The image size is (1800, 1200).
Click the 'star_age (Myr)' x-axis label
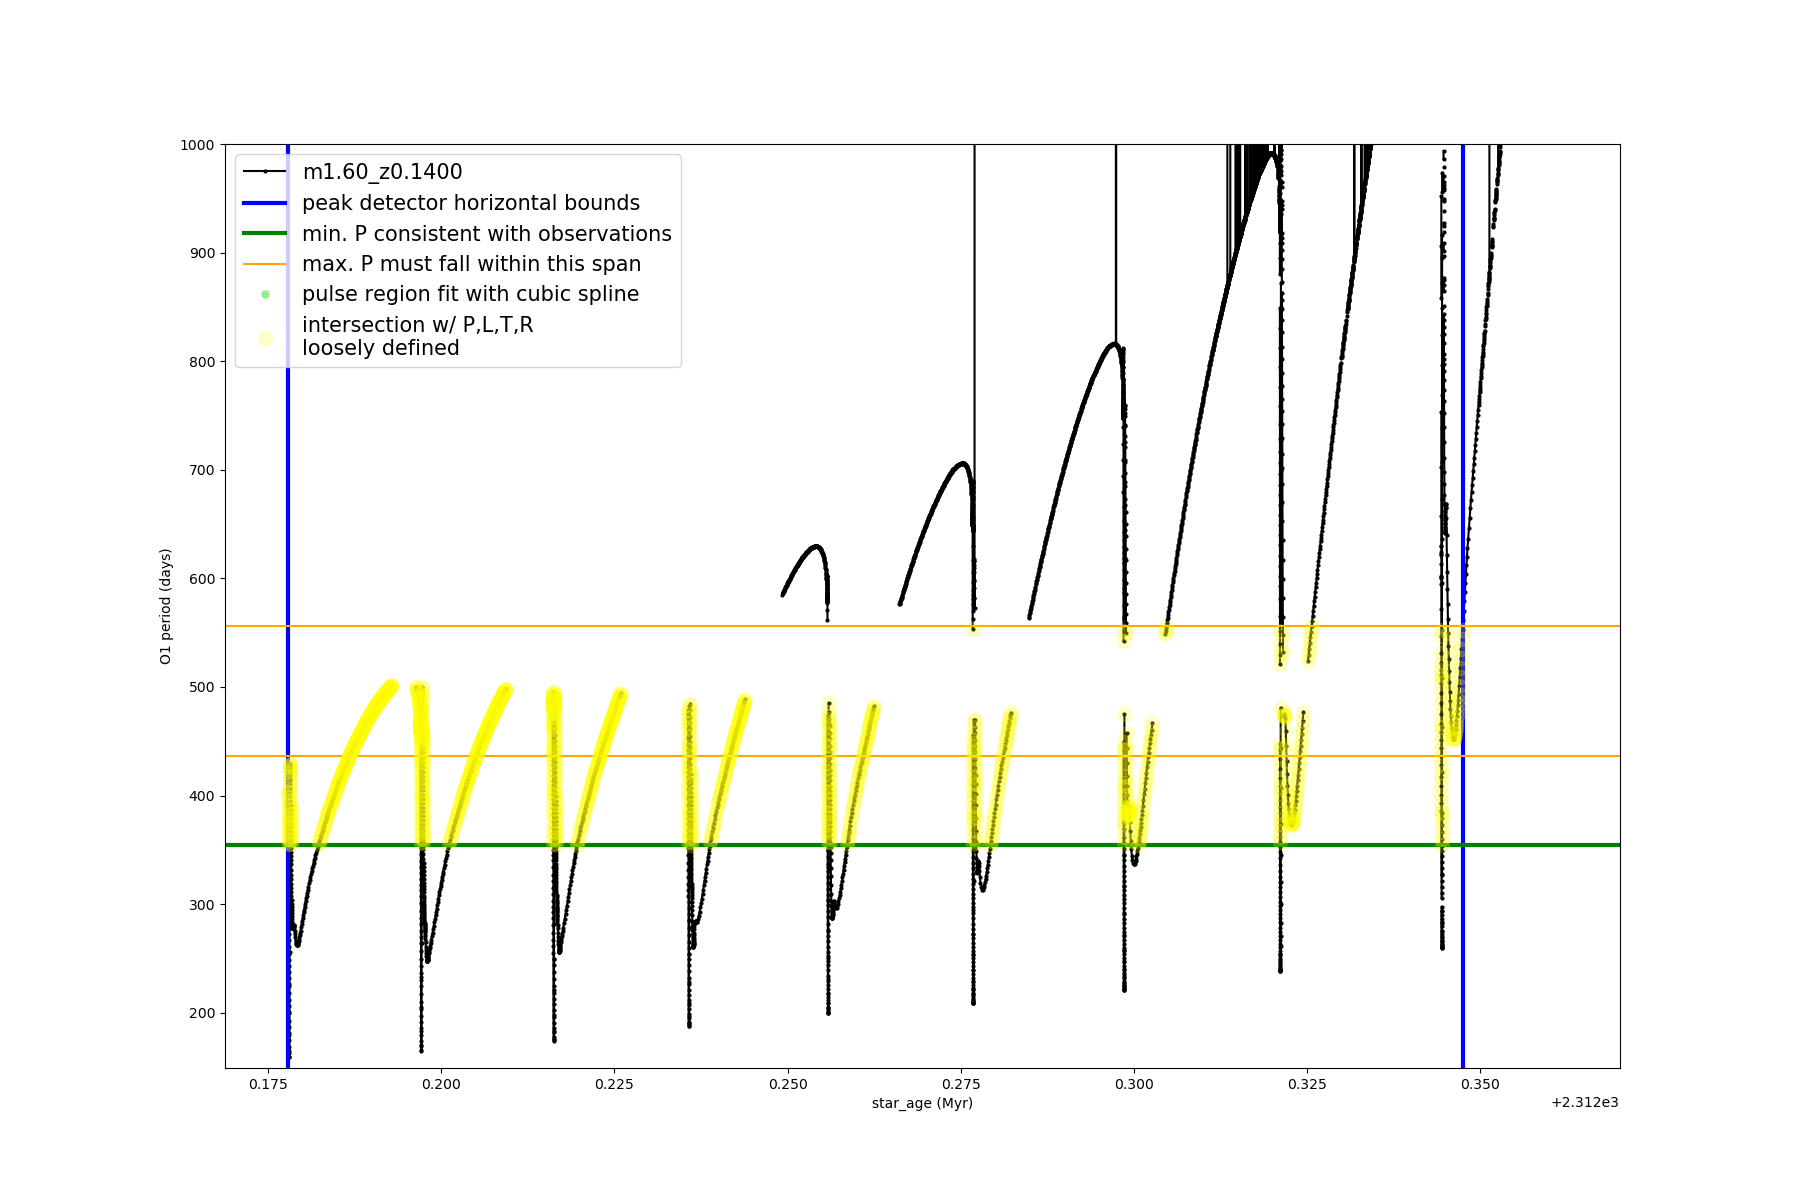click(x=921, y=1103)
